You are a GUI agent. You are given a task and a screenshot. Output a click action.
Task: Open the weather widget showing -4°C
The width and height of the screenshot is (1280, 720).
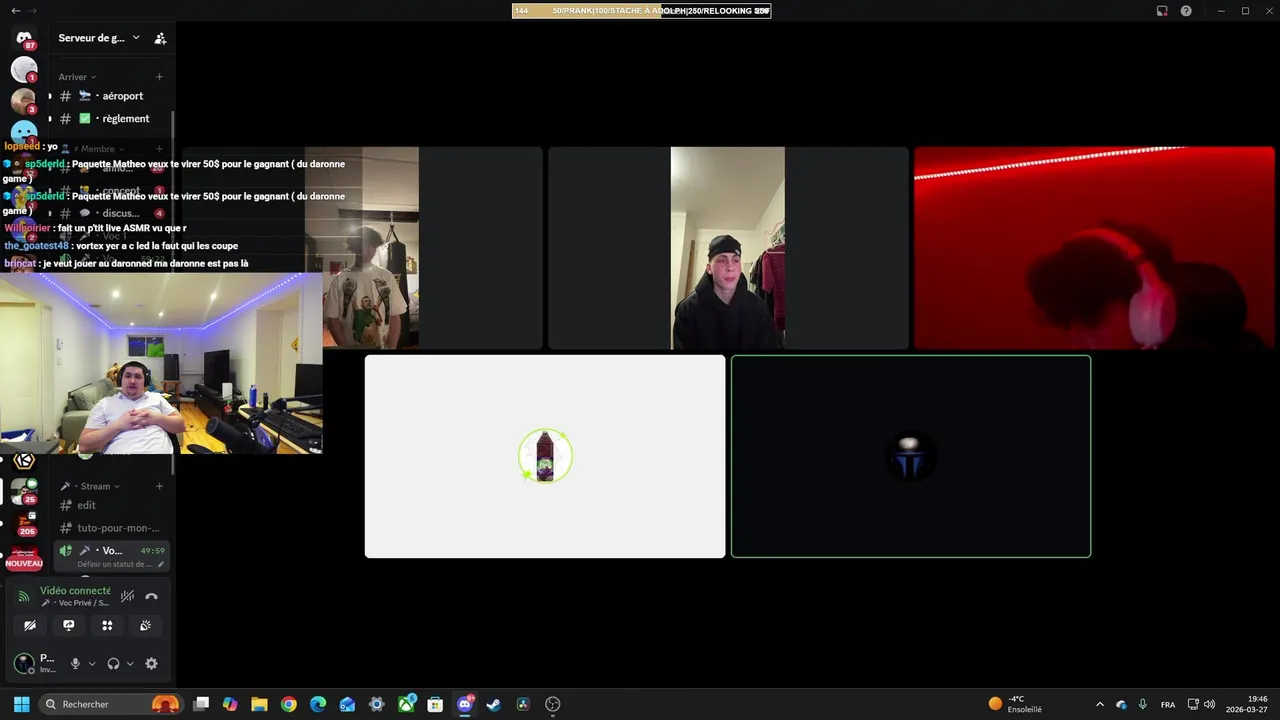coord(1015,704)
